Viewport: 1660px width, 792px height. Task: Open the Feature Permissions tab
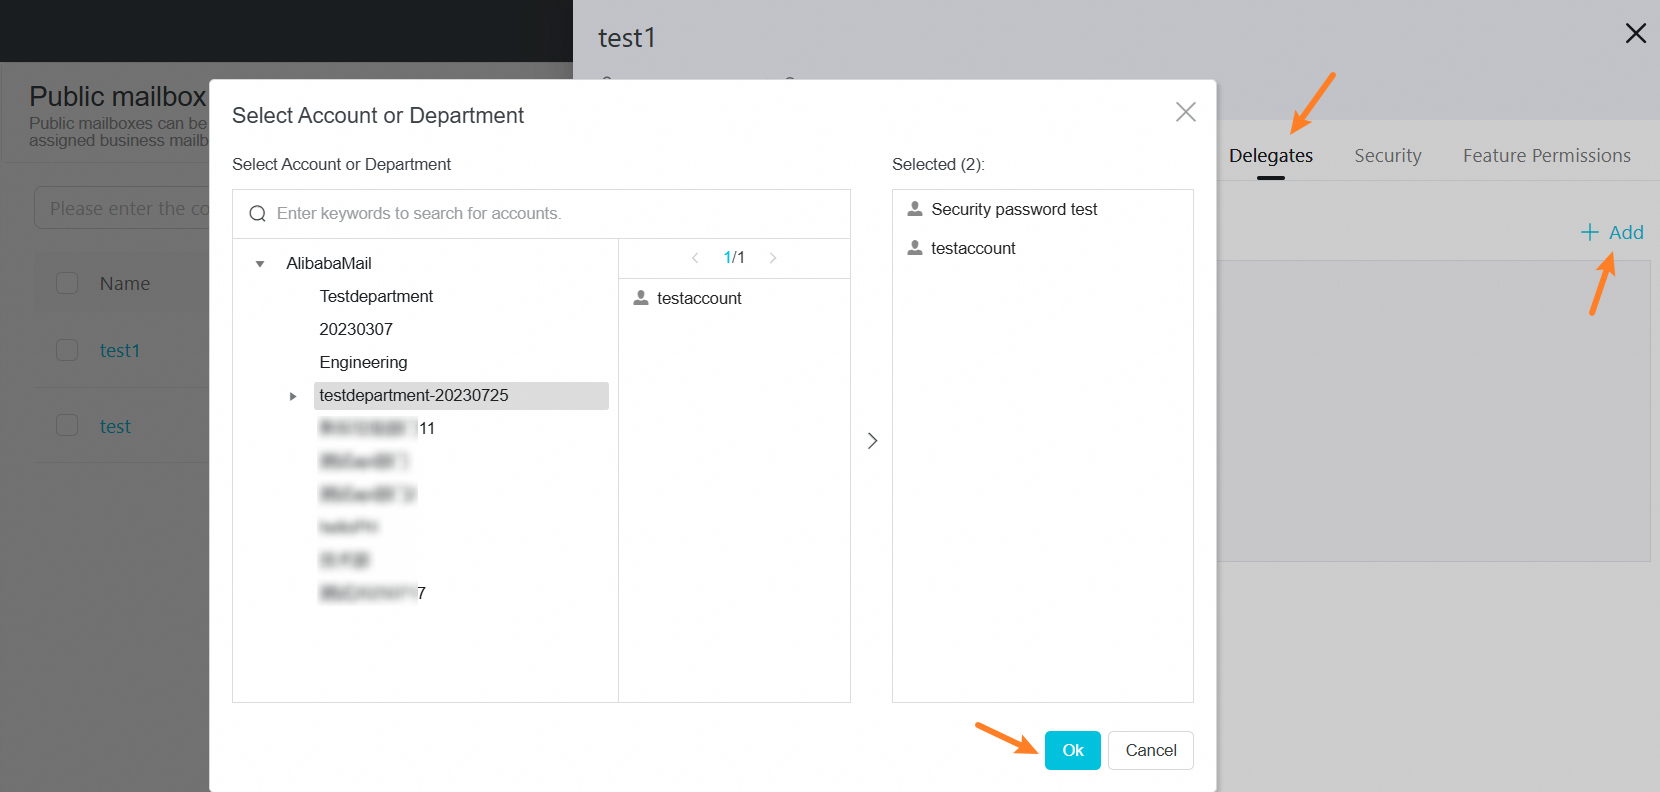tap(1546, 156)
